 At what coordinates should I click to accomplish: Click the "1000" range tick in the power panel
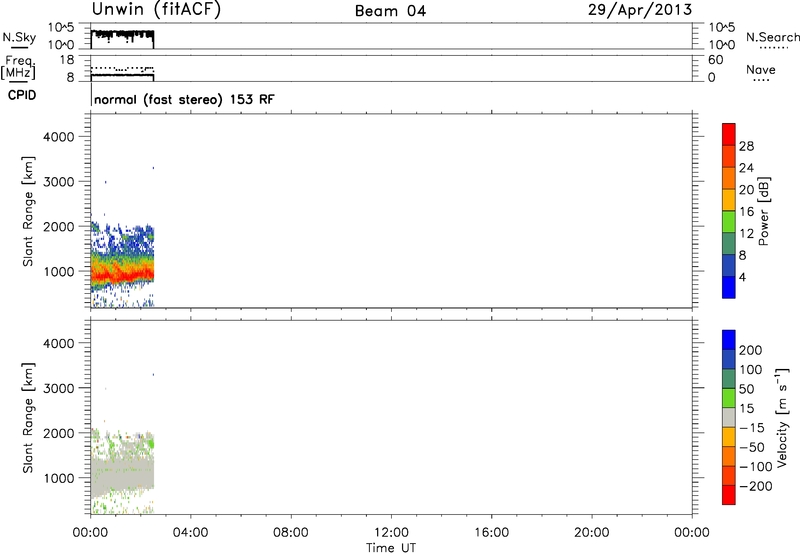point(59,271)
